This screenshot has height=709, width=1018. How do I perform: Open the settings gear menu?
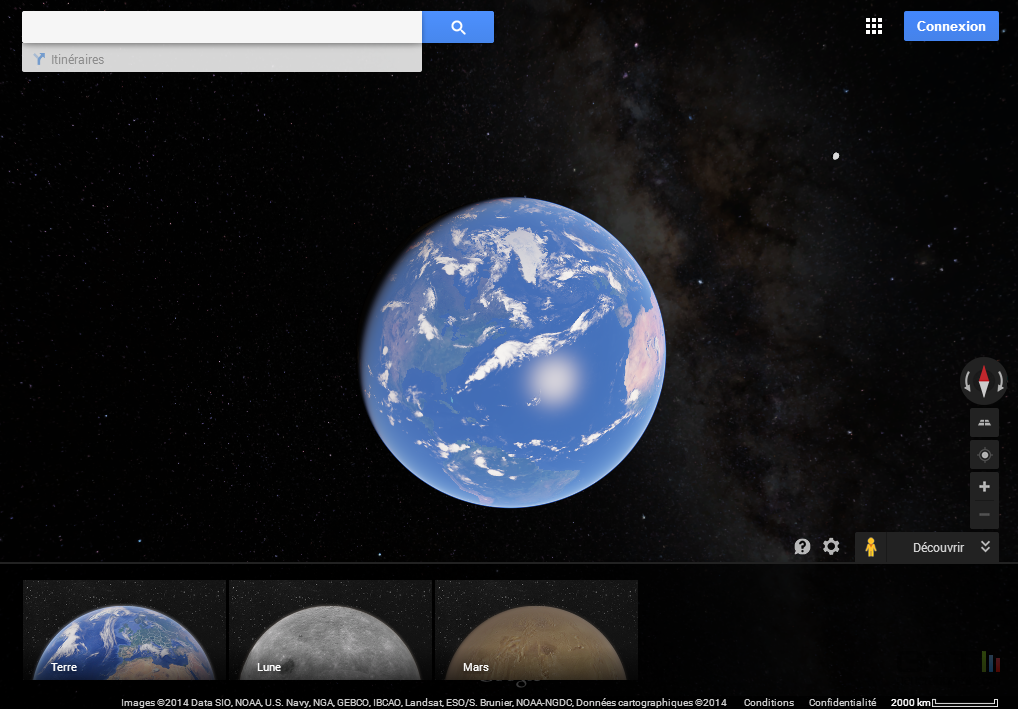point(831,546)
